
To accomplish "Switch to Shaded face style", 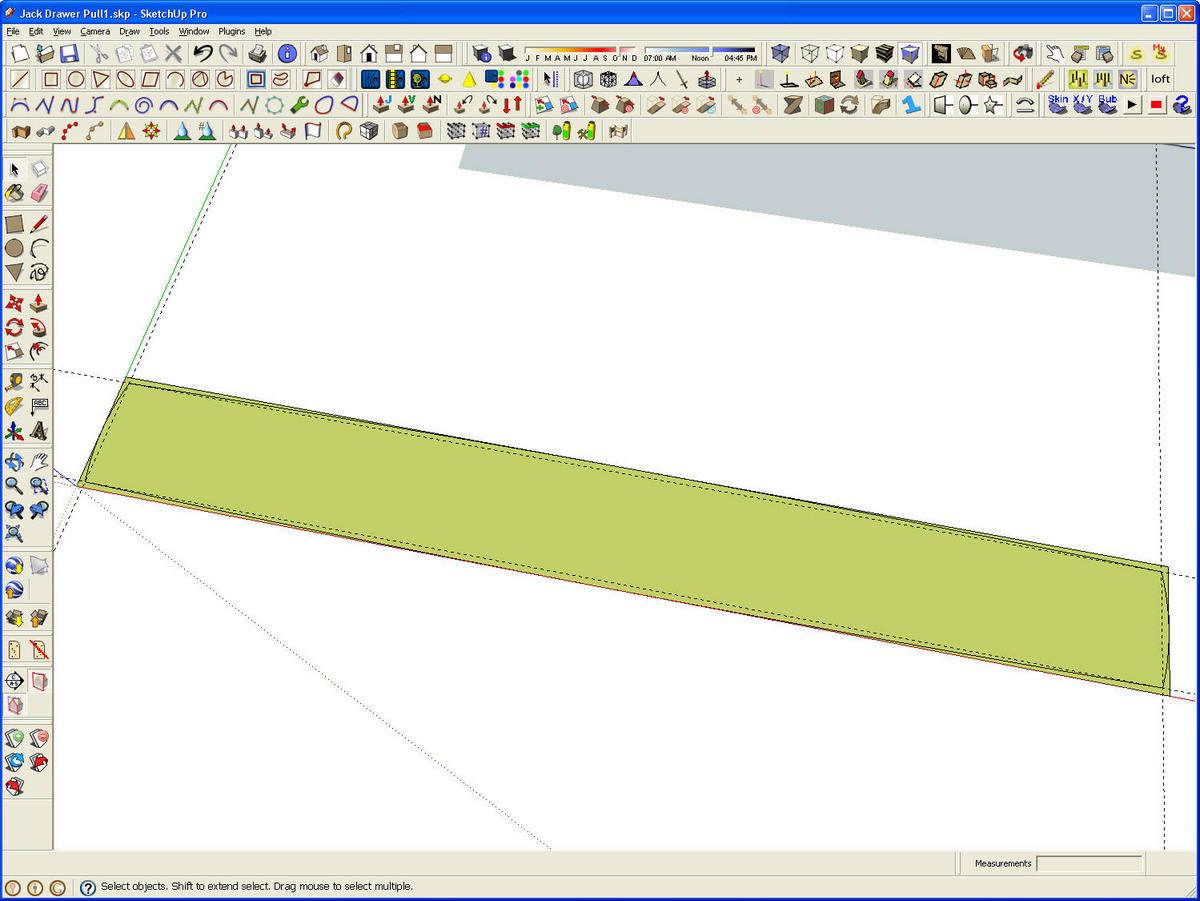I will coord(860,54).
